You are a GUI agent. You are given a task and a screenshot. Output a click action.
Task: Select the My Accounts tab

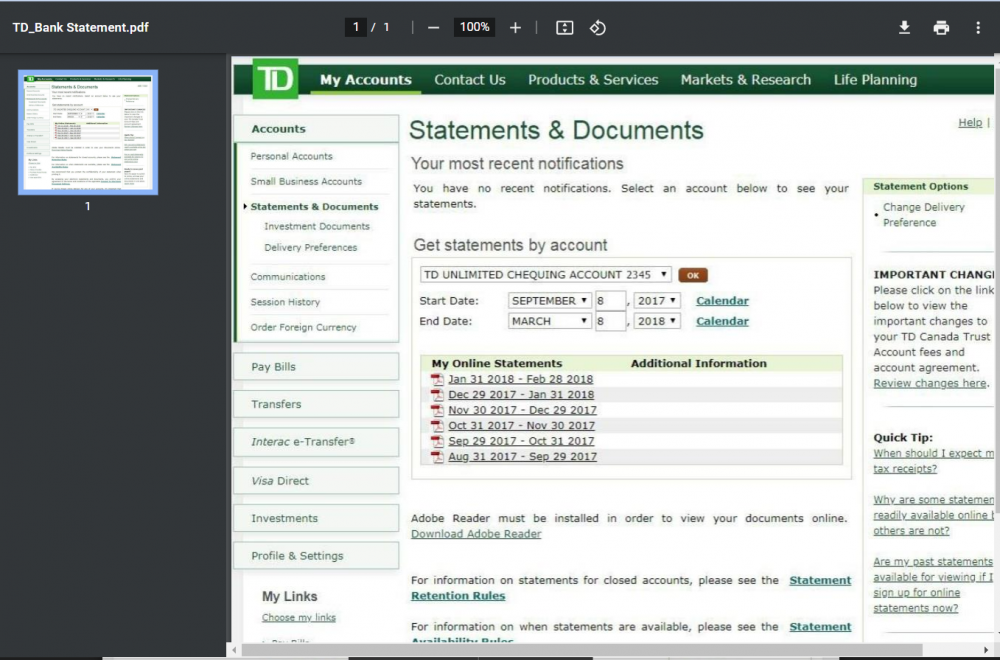pos(365,80)
